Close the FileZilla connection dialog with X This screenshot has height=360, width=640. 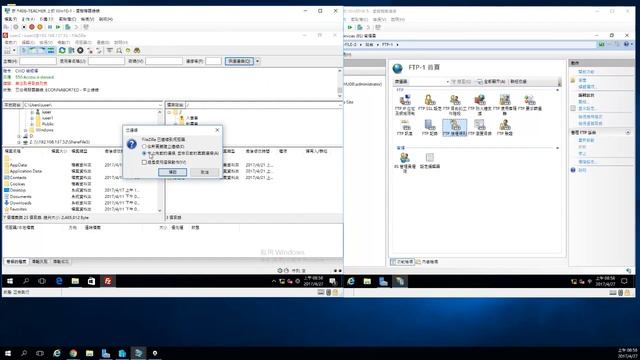click(x=217, y=130)
